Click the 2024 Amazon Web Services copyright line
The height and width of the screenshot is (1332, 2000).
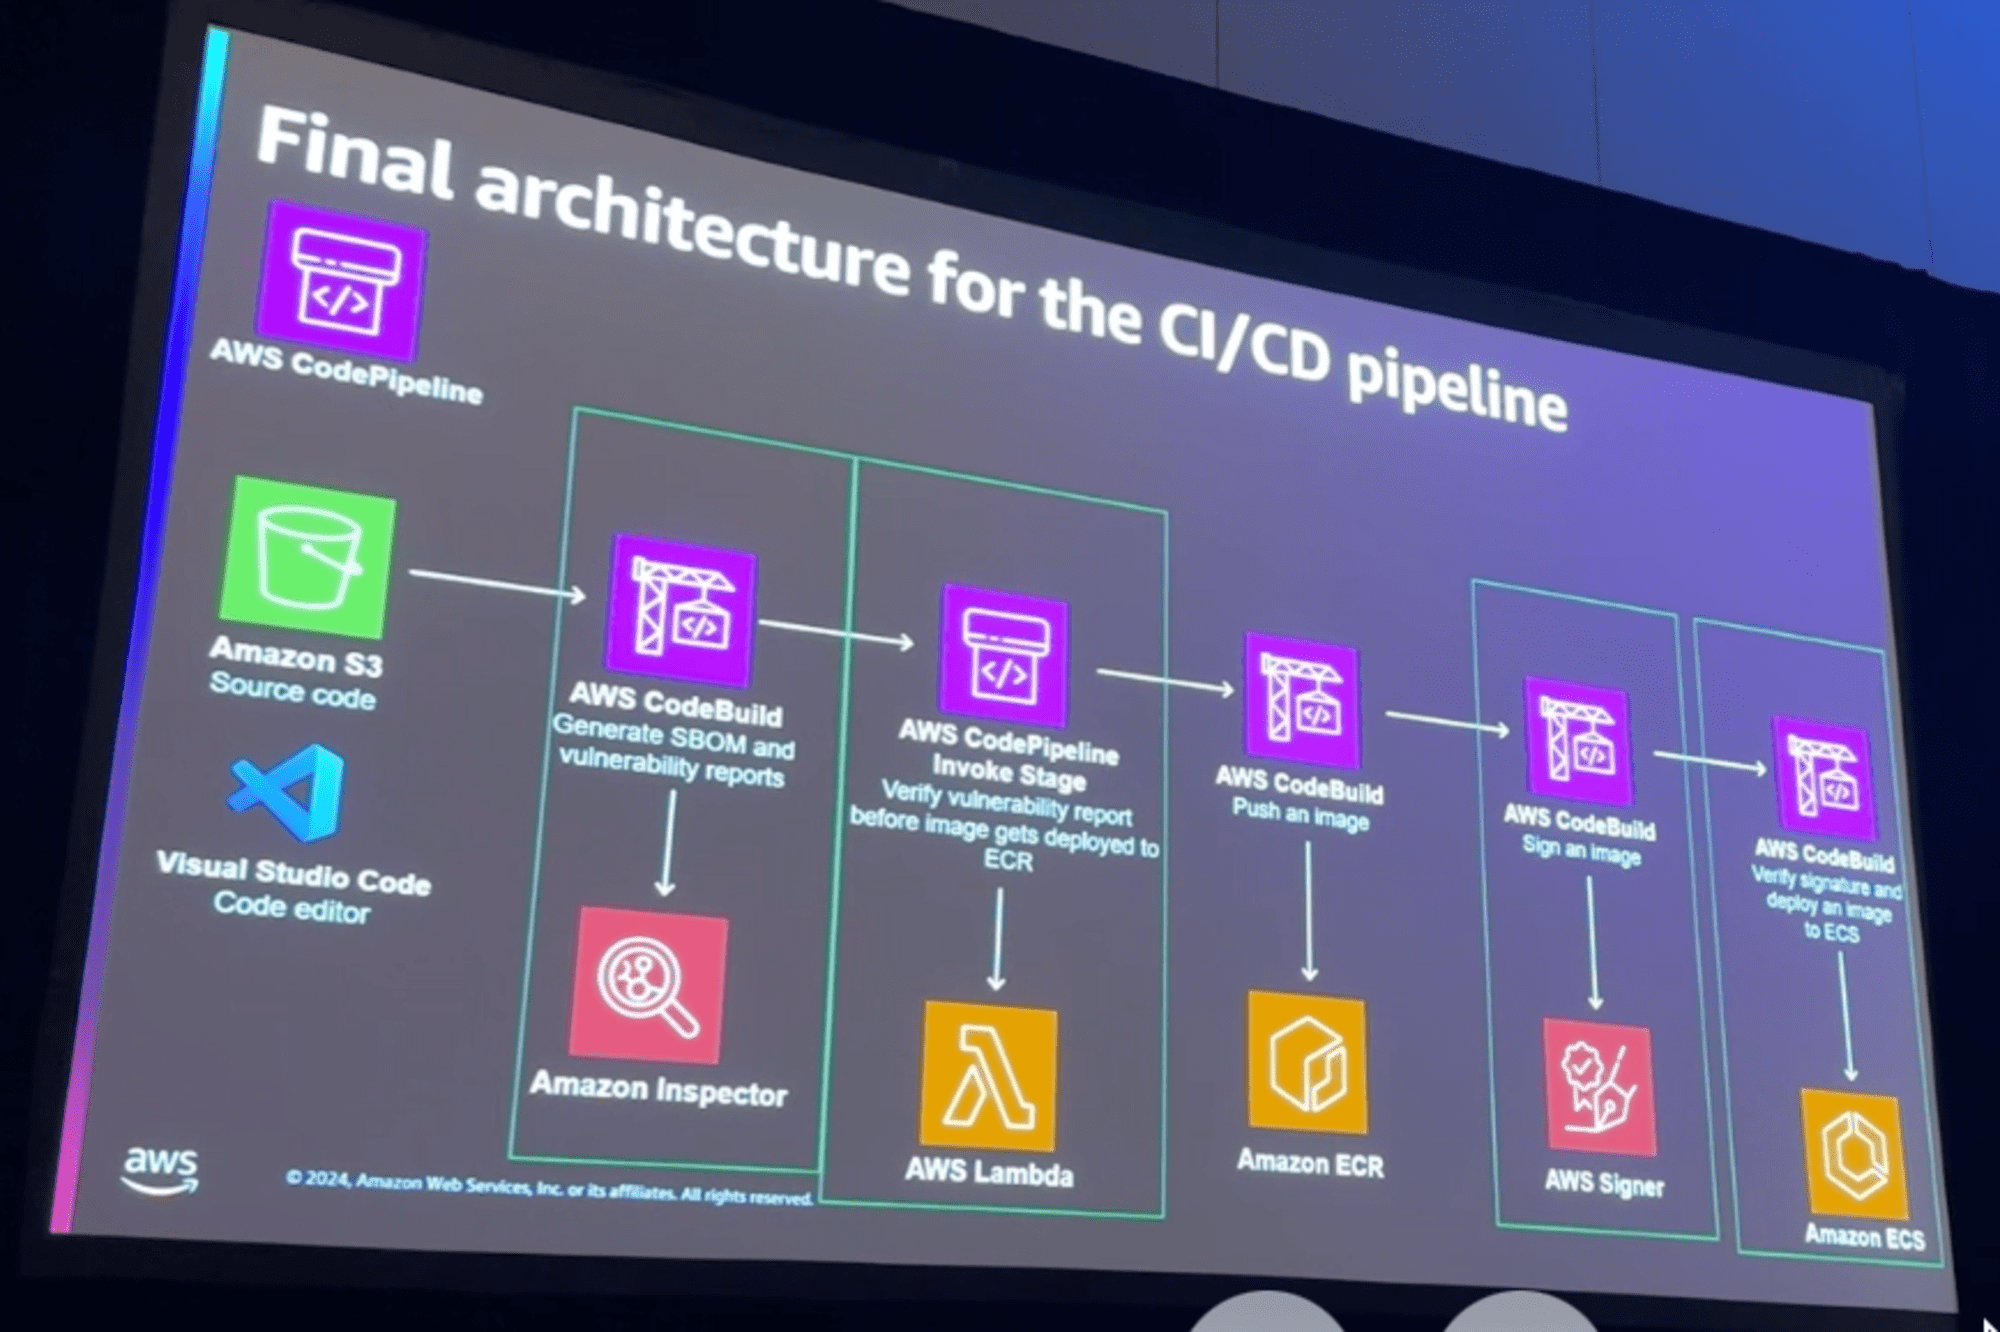tap(549, 1188)
